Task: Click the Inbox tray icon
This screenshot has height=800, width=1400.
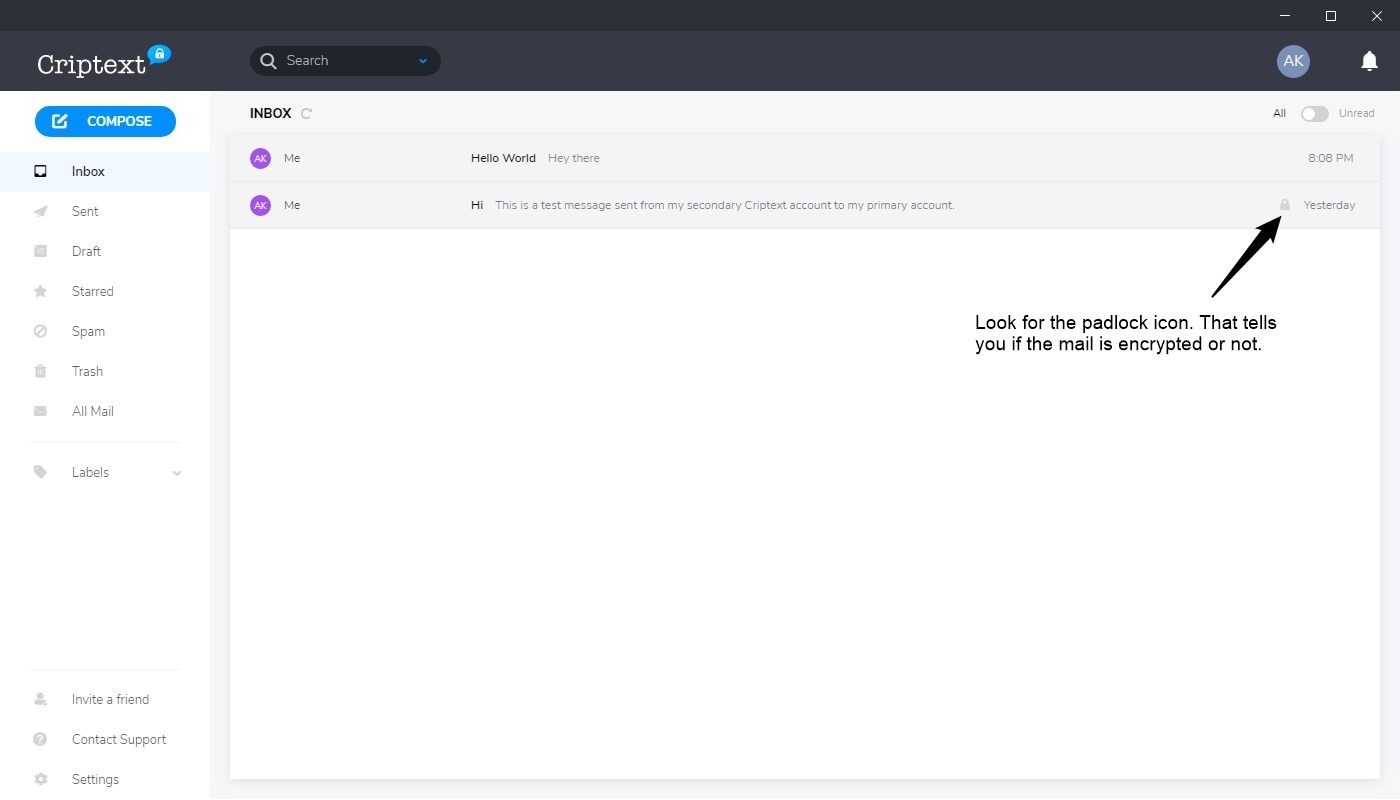Action: coord(40,171)
